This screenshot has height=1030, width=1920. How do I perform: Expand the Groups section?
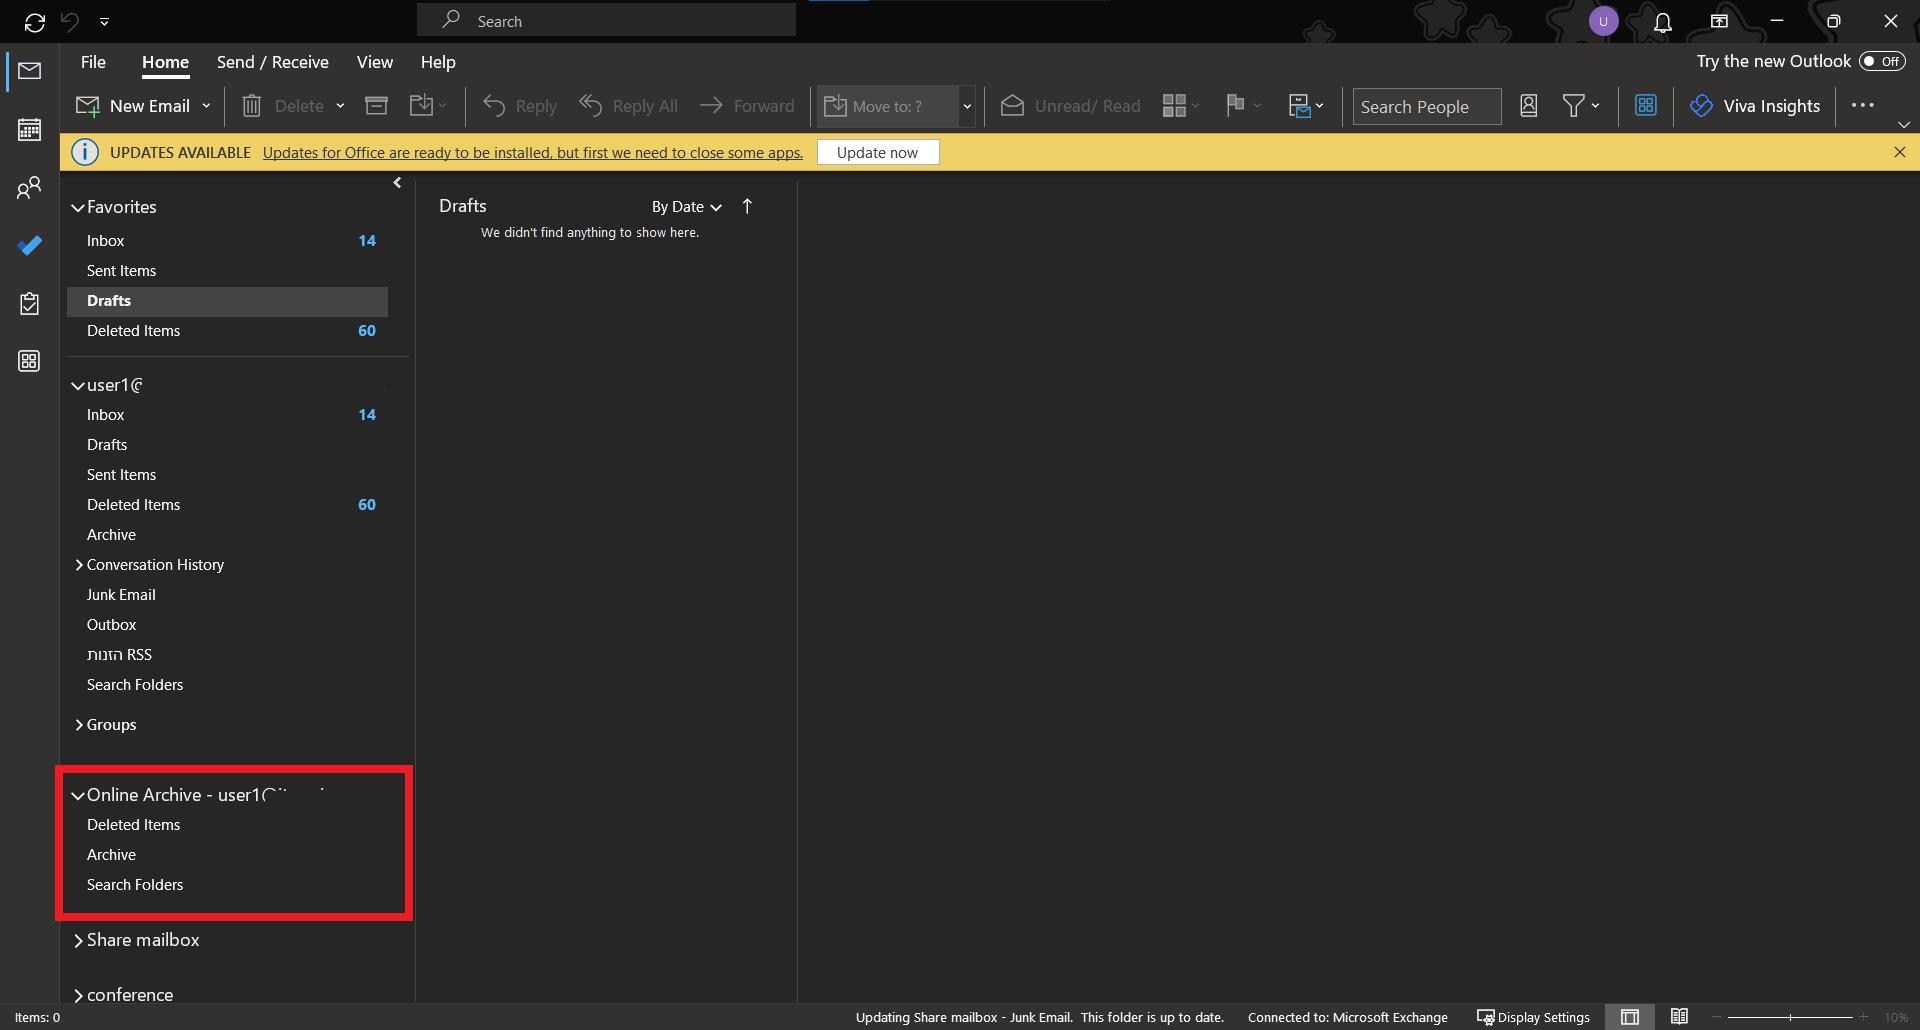click(x=79, y=725)
